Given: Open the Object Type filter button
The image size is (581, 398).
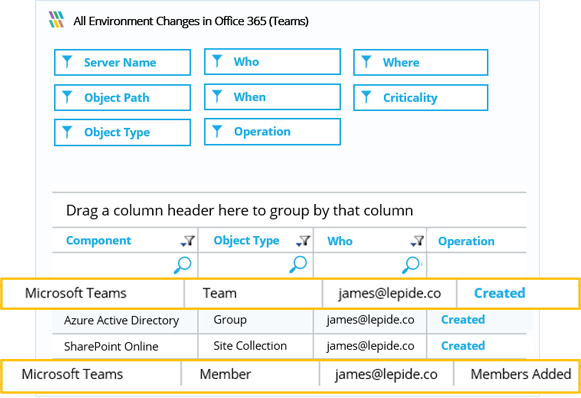Looking at the screenshot, I should tap(122, 132).
